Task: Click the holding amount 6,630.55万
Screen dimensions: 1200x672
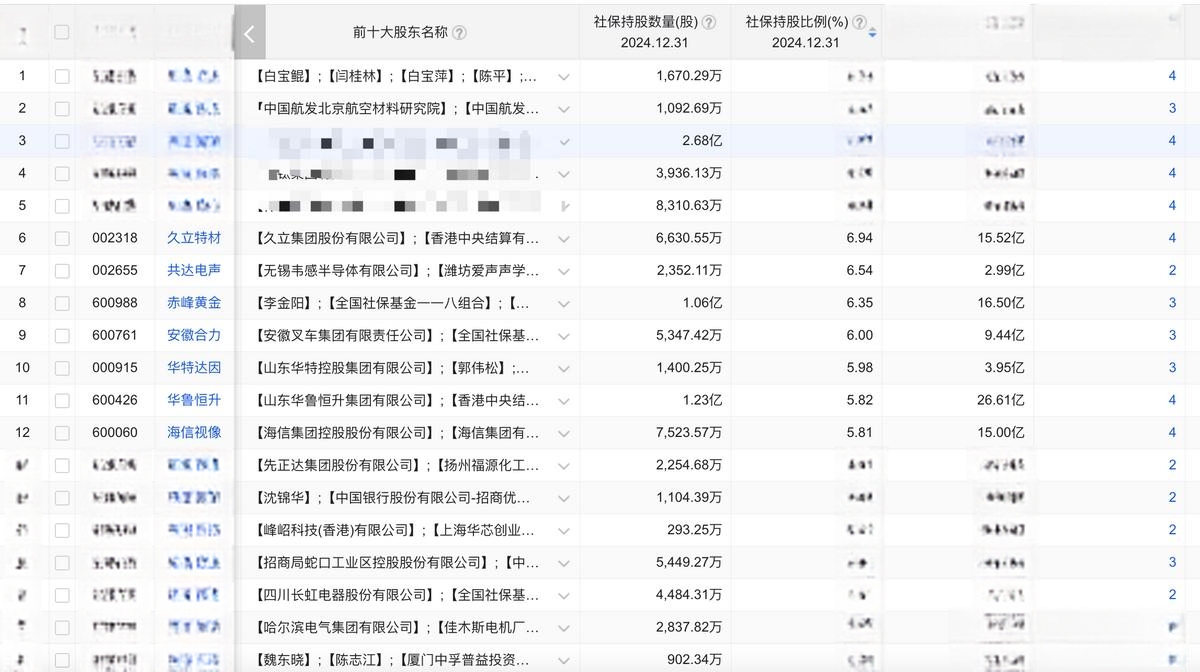Action: click(x=689, y=238)
